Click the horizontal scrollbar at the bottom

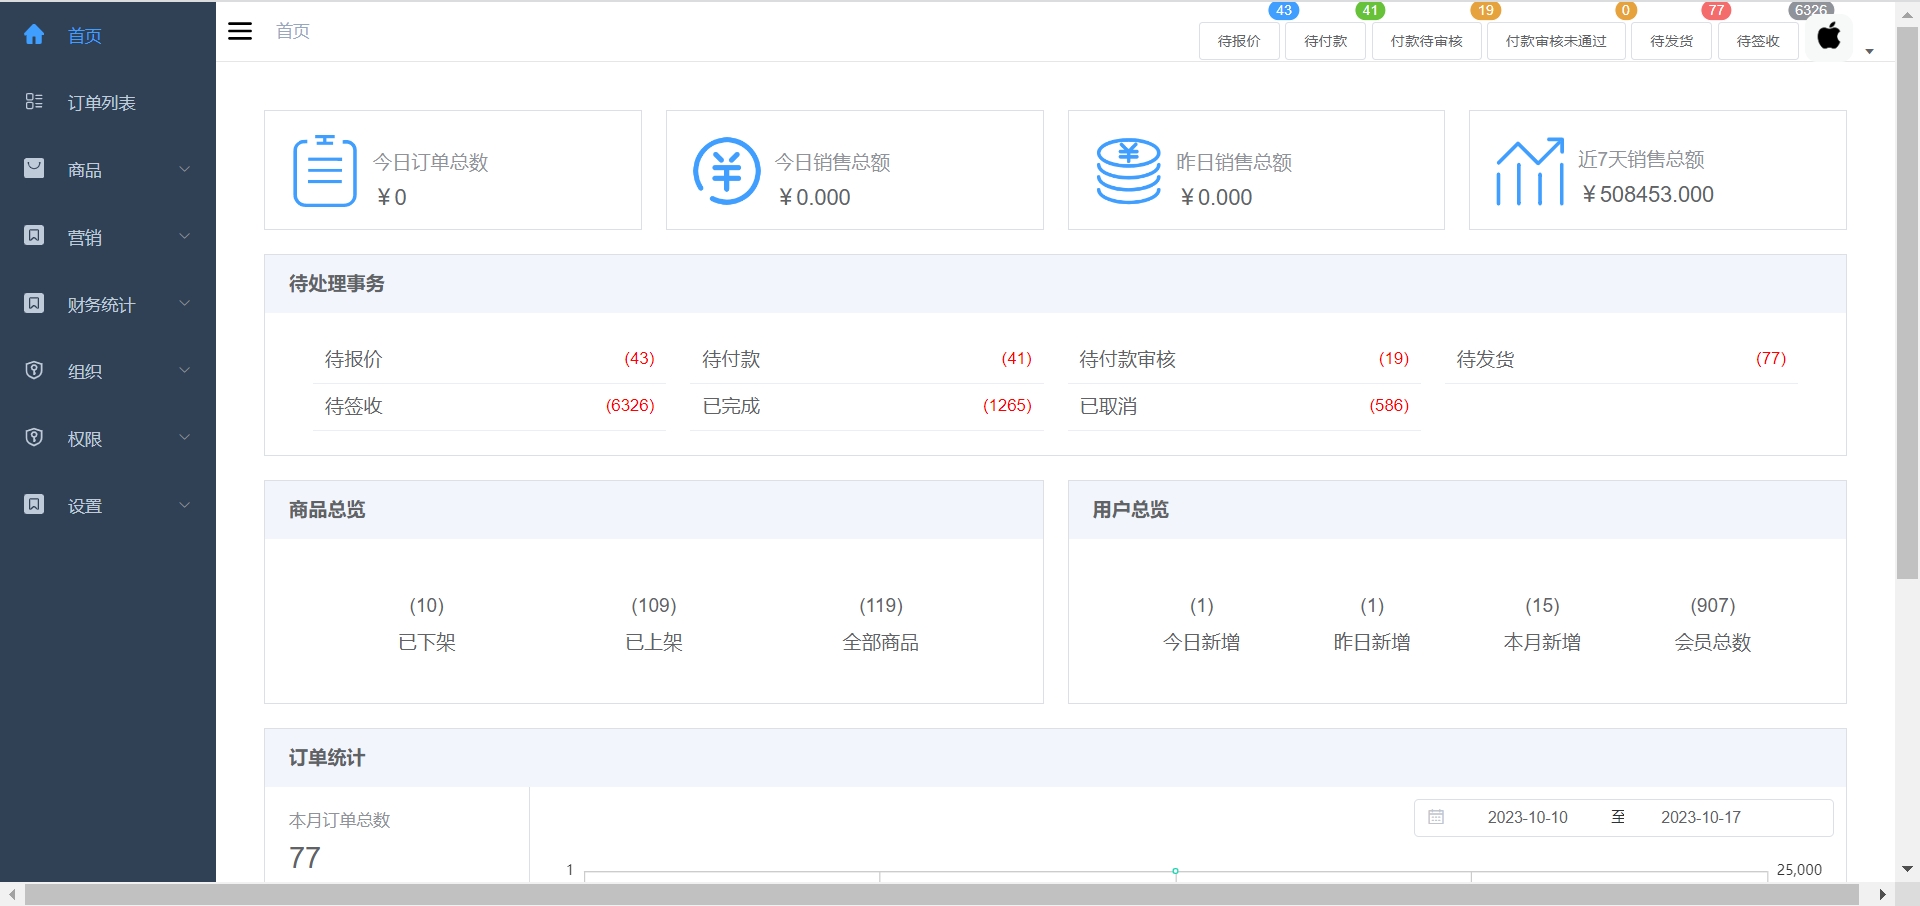coord(941,894)
